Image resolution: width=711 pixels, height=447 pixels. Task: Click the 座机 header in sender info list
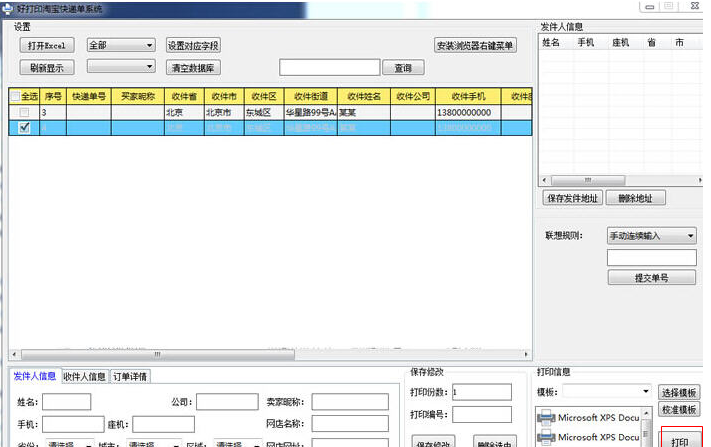[x=620, y=43]
